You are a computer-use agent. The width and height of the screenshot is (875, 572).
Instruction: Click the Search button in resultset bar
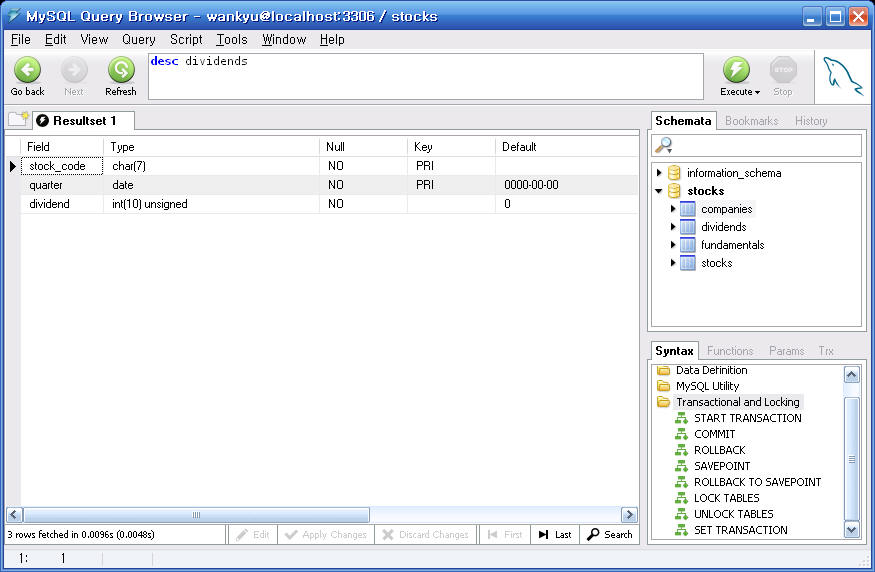pos(609,535)
